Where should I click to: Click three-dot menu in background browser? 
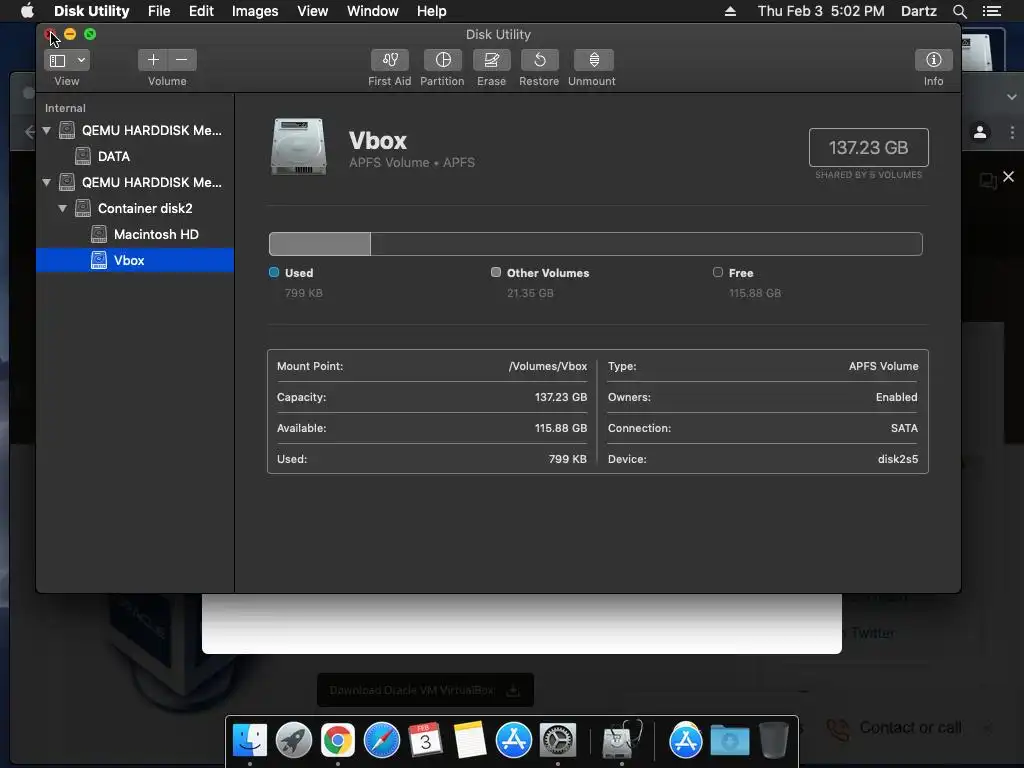[1012, 132]
